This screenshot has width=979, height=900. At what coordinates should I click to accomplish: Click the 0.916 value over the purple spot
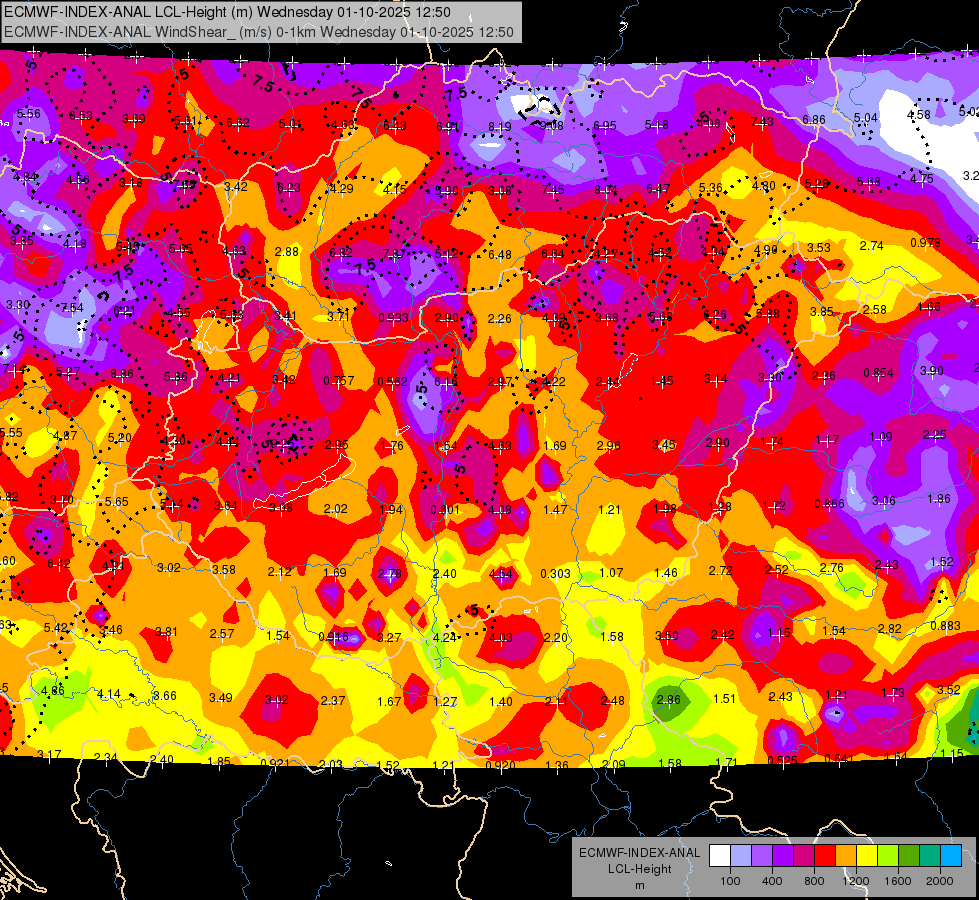333,637
